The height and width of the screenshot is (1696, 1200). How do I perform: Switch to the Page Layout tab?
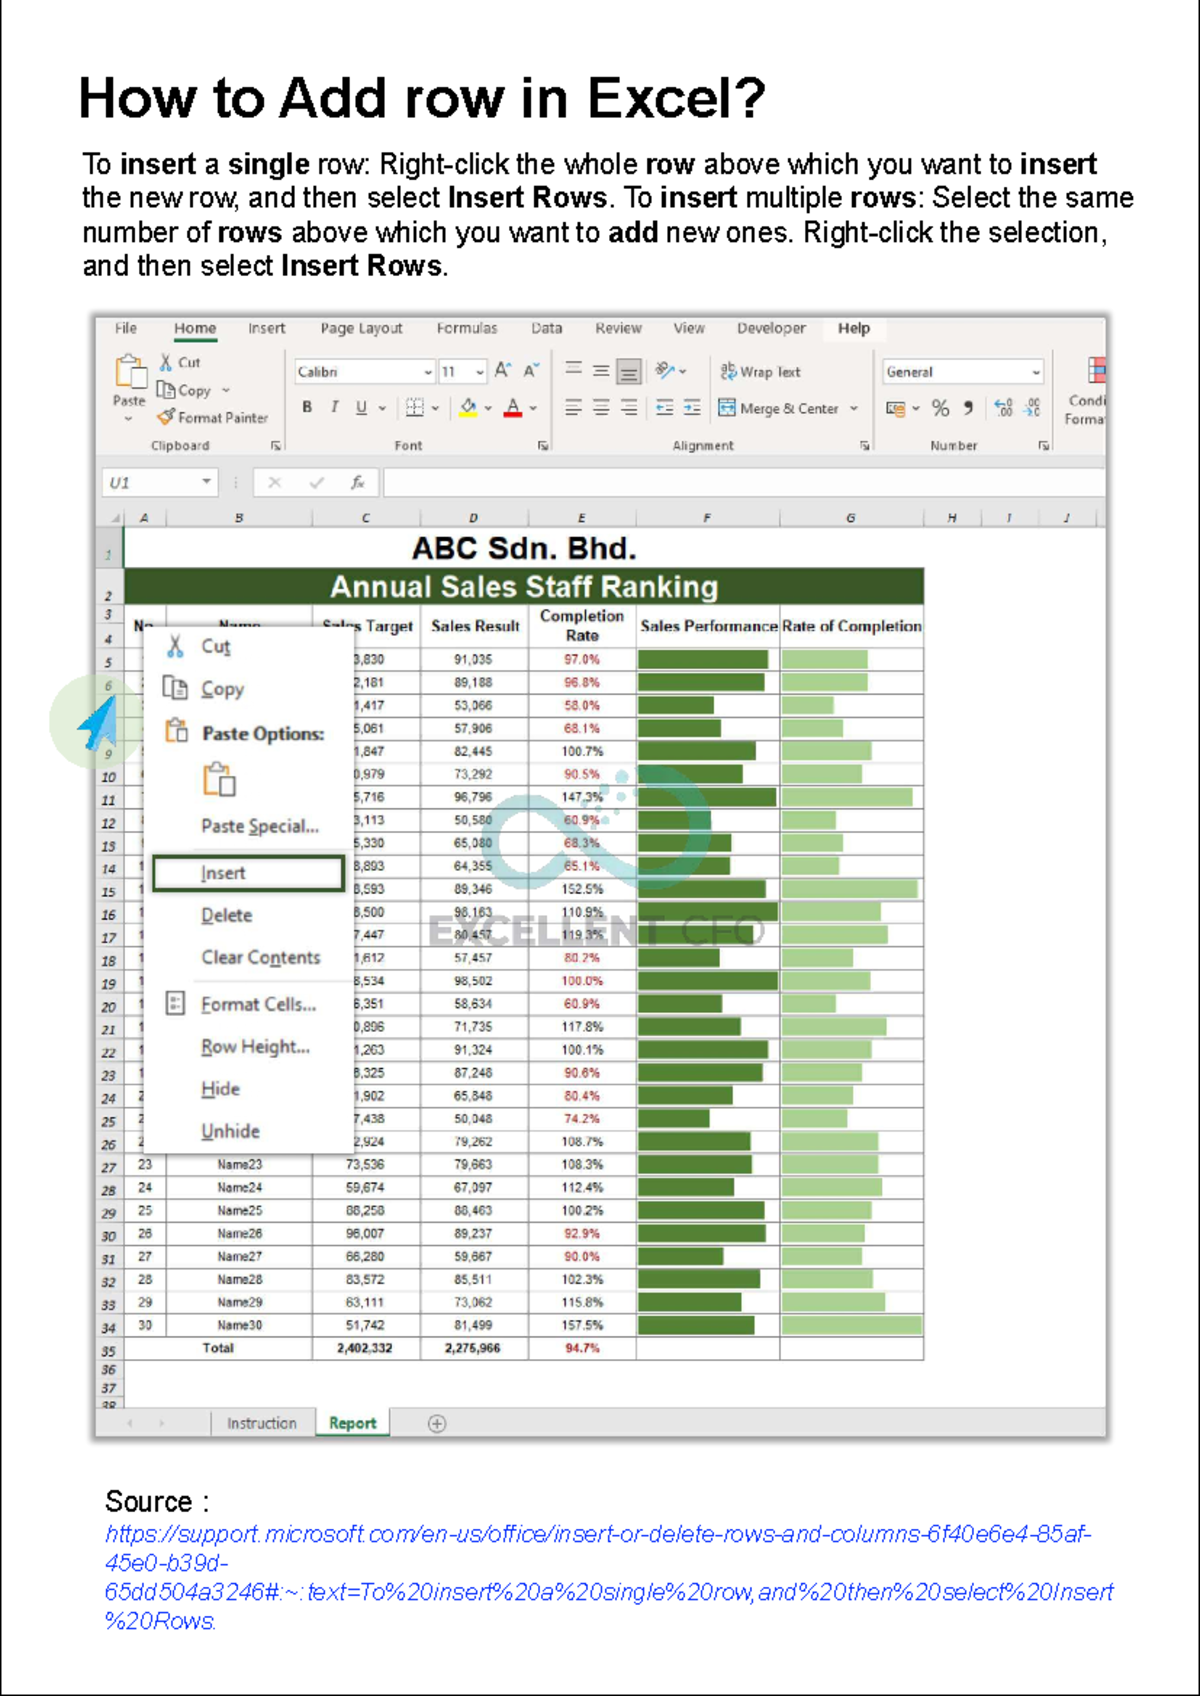(361, 328)
